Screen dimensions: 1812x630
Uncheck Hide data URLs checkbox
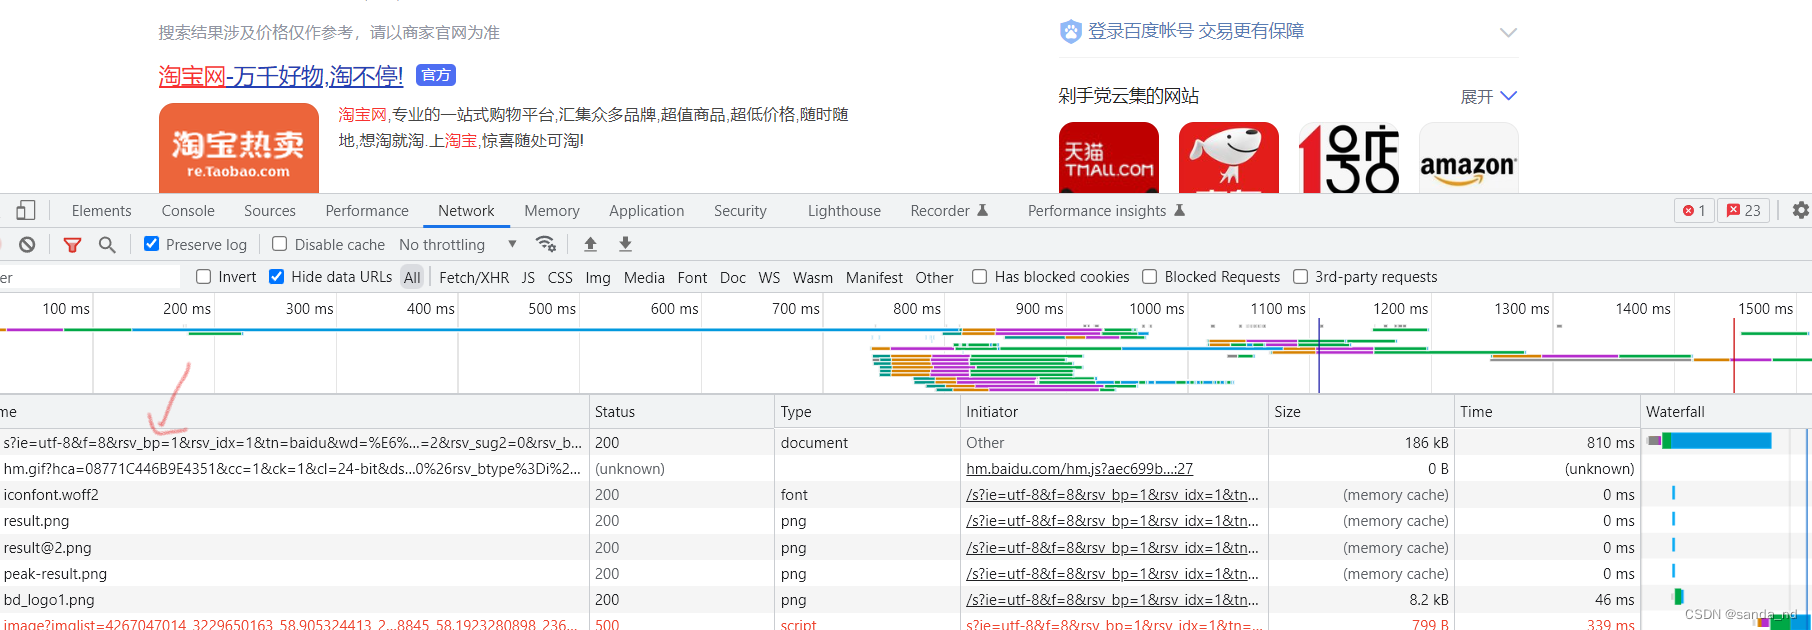point(277,276)
